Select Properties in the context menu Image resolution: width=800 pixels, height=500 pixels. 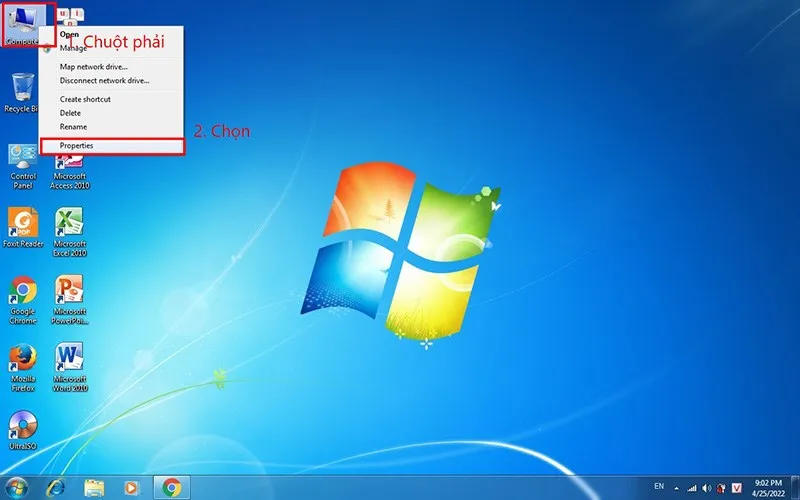tap(76, 146)
